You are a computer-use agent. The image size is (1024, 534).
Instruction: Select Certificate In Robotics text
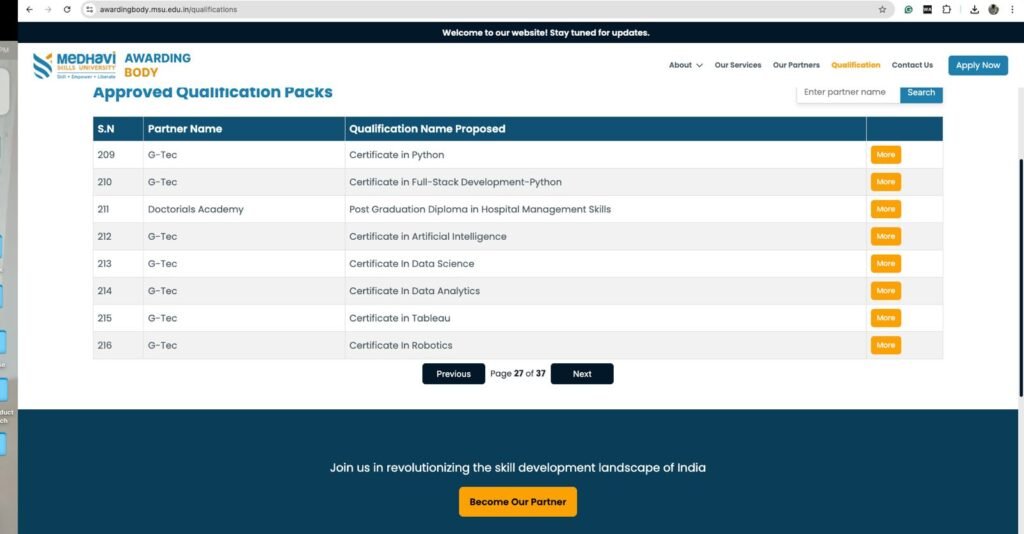400,345
